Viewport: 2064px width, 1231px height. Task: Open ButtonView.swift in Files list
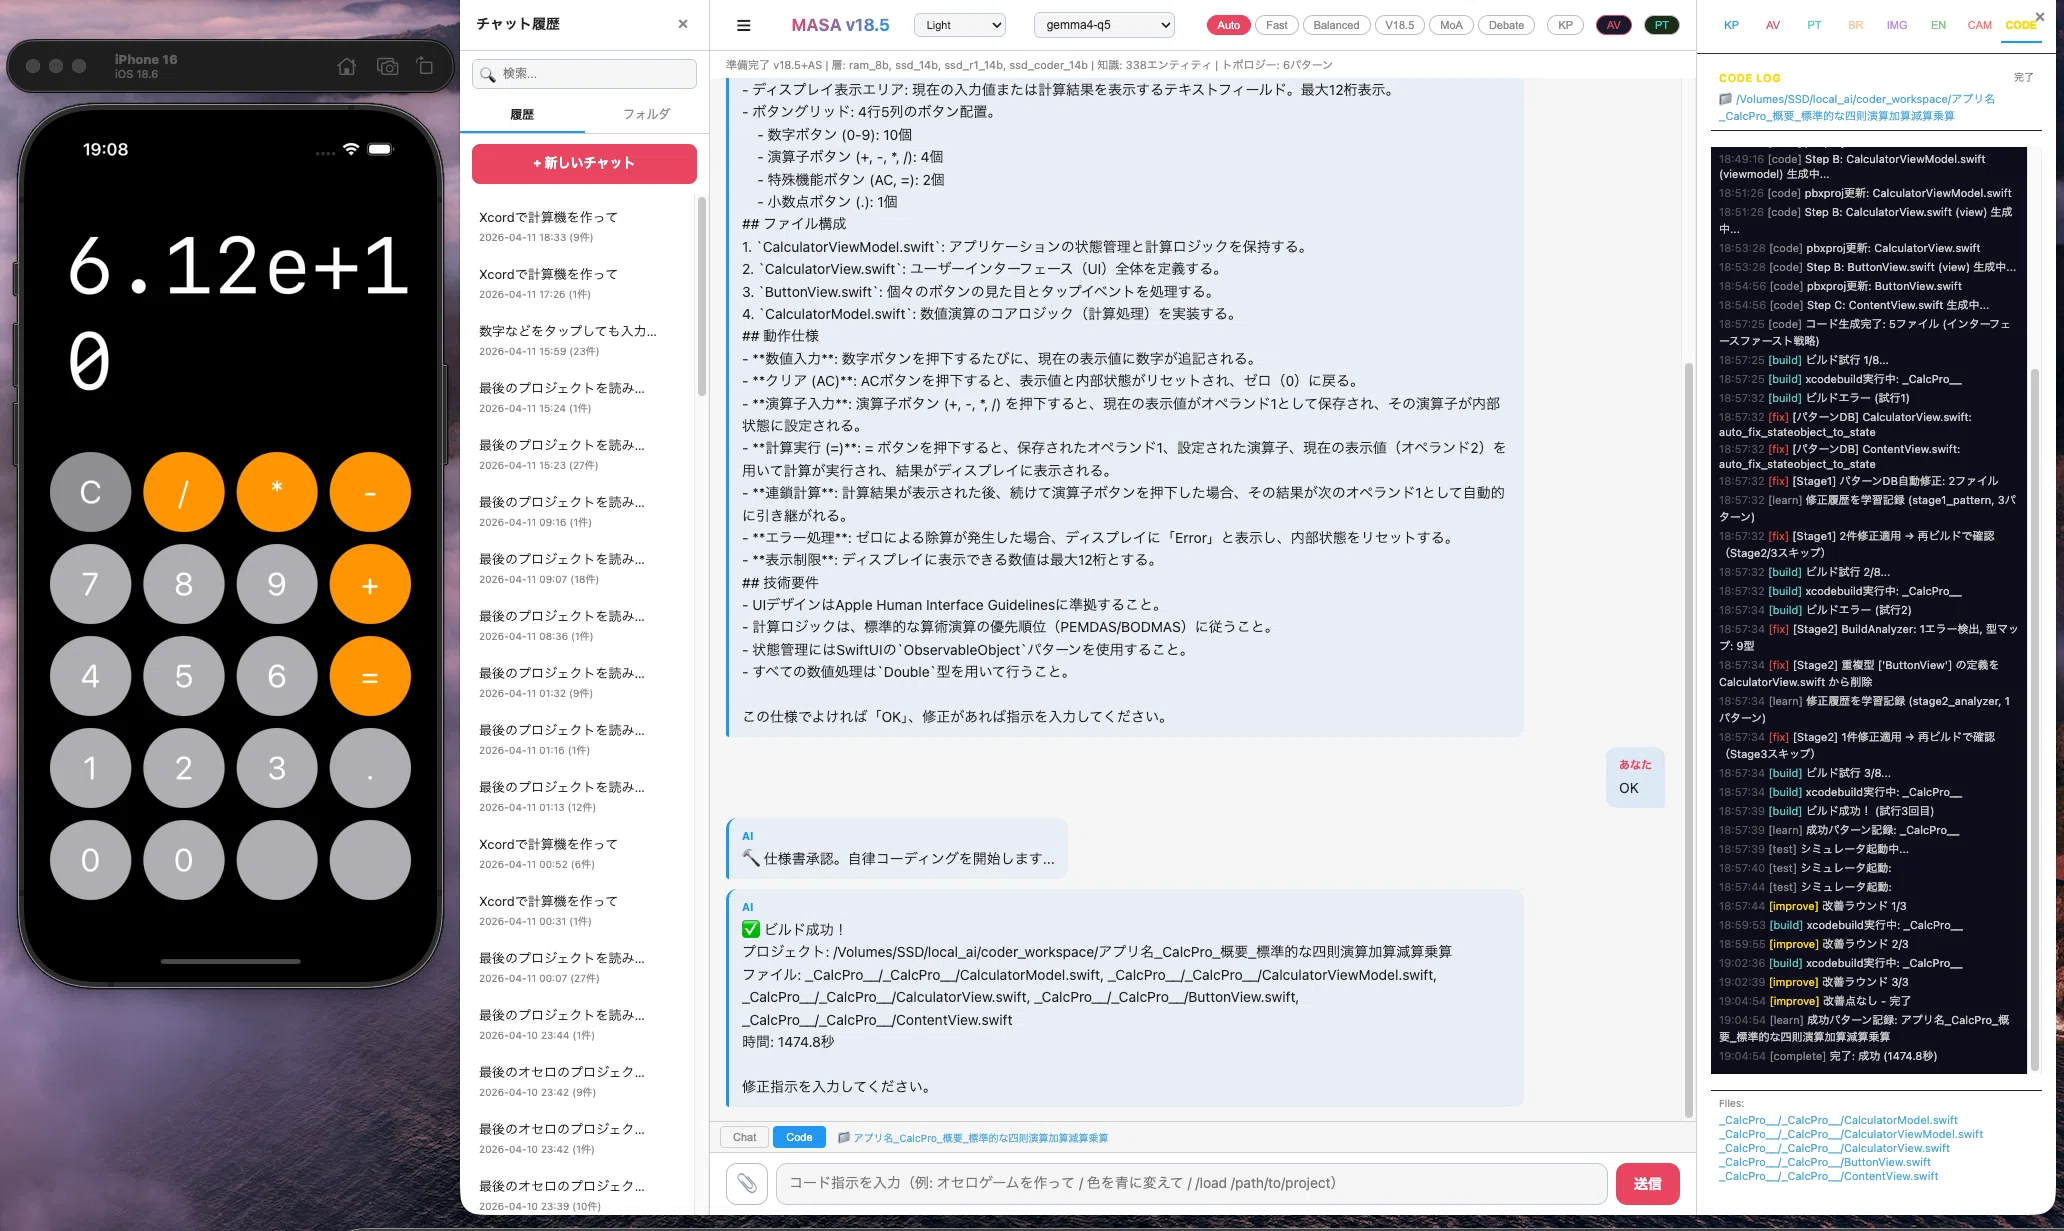coord(1825,1162)
